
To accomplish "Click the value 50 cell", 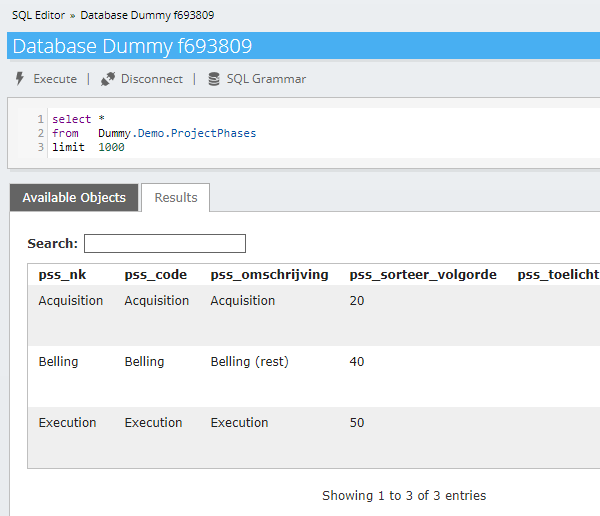I will tap(357, 423).
